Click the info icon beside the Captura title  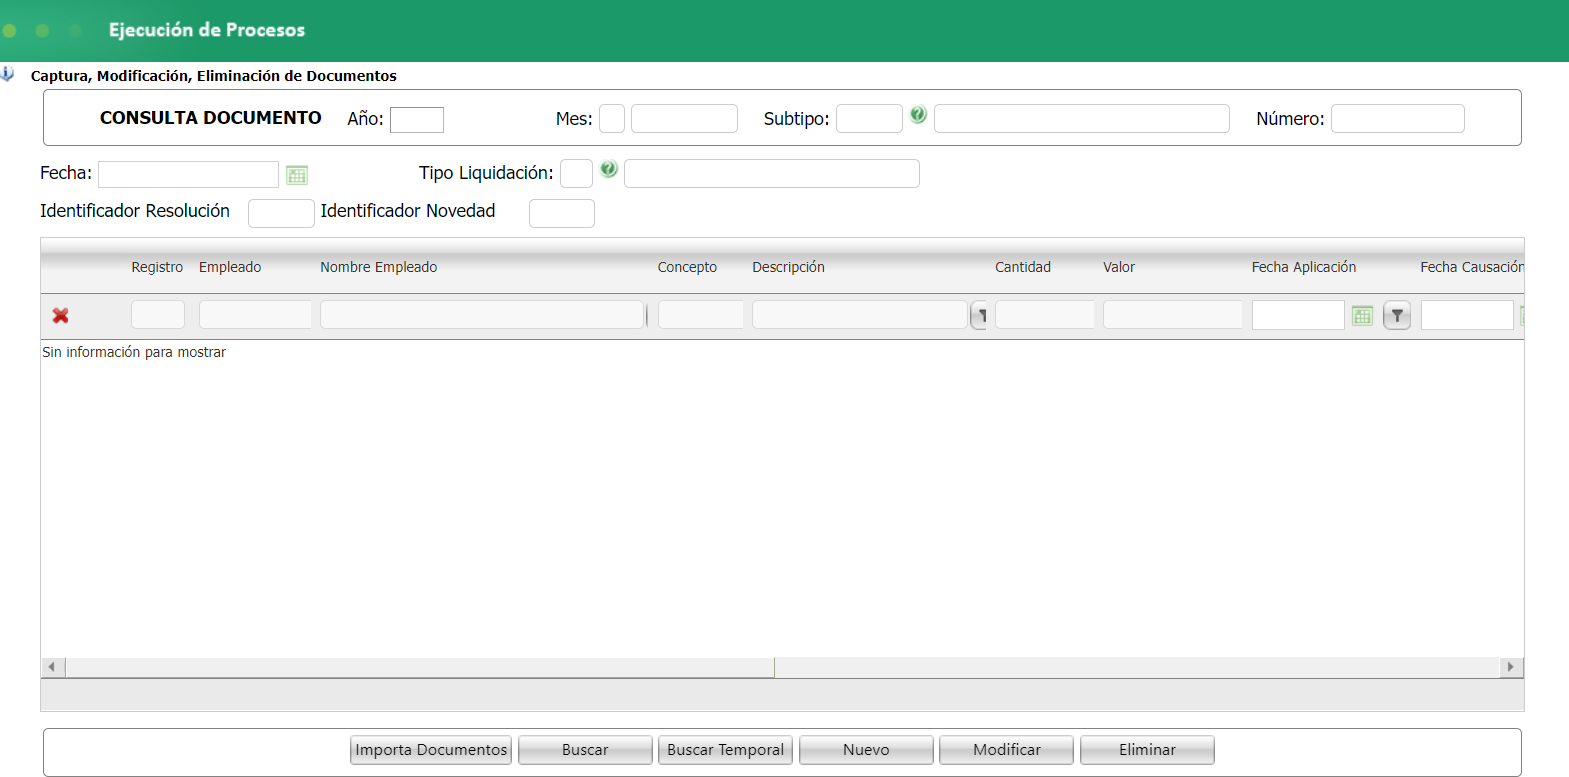[x=7, y=74]
